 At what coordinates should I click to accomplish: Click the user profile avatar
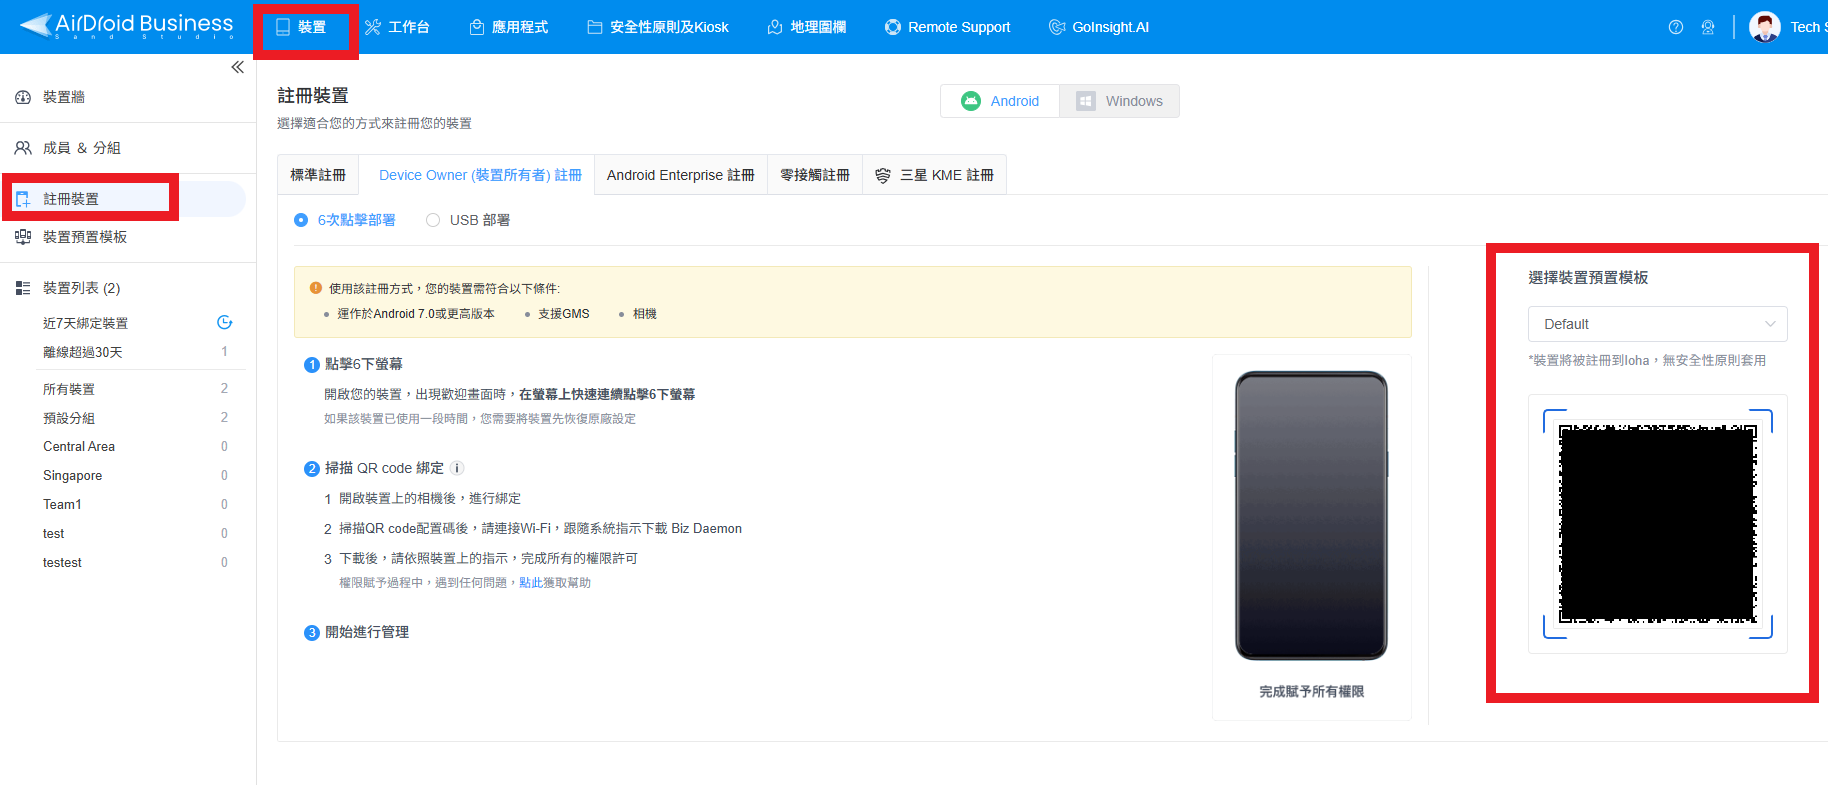1765,27
